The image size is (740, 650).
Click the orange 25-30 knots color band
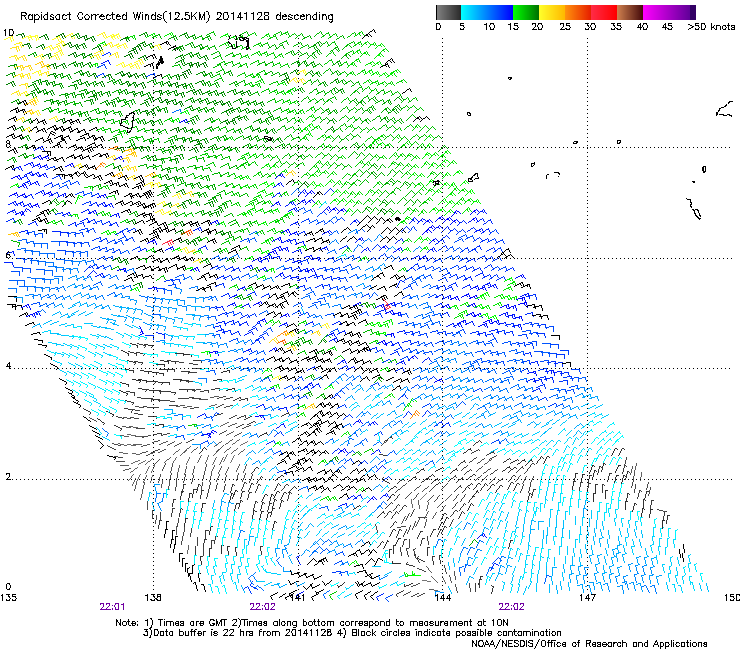578,12
